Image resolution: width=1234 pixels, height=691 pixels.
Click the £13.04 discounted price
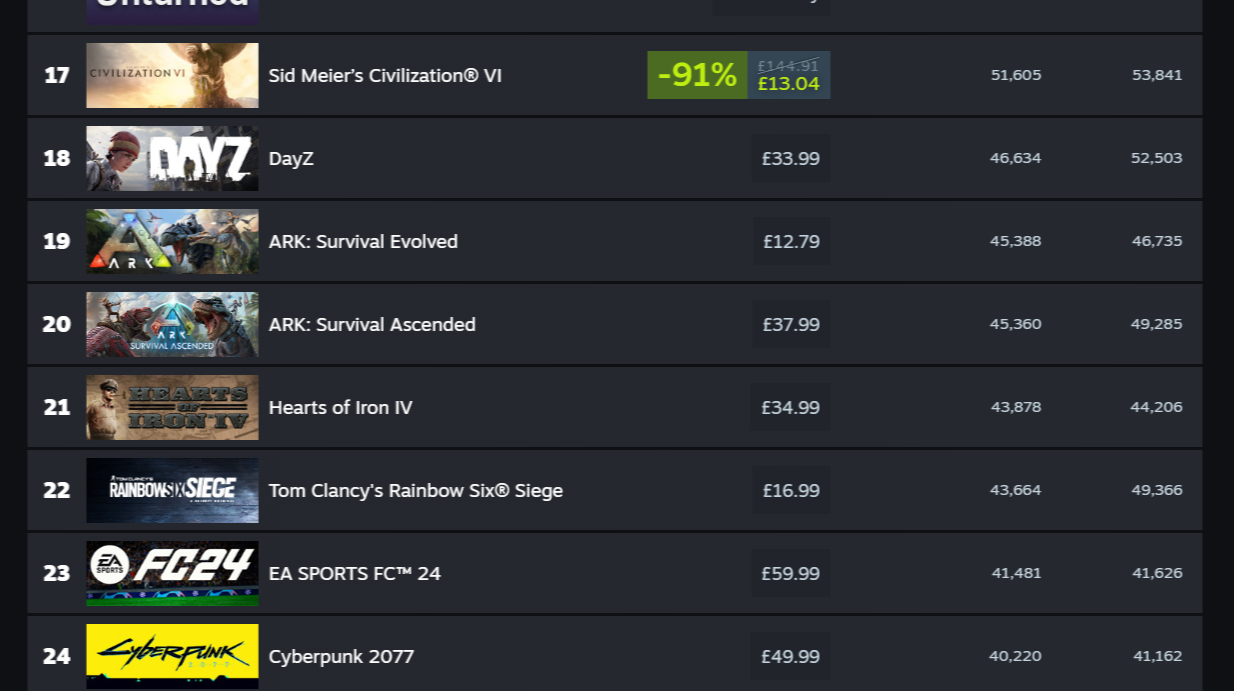point(788,84)
